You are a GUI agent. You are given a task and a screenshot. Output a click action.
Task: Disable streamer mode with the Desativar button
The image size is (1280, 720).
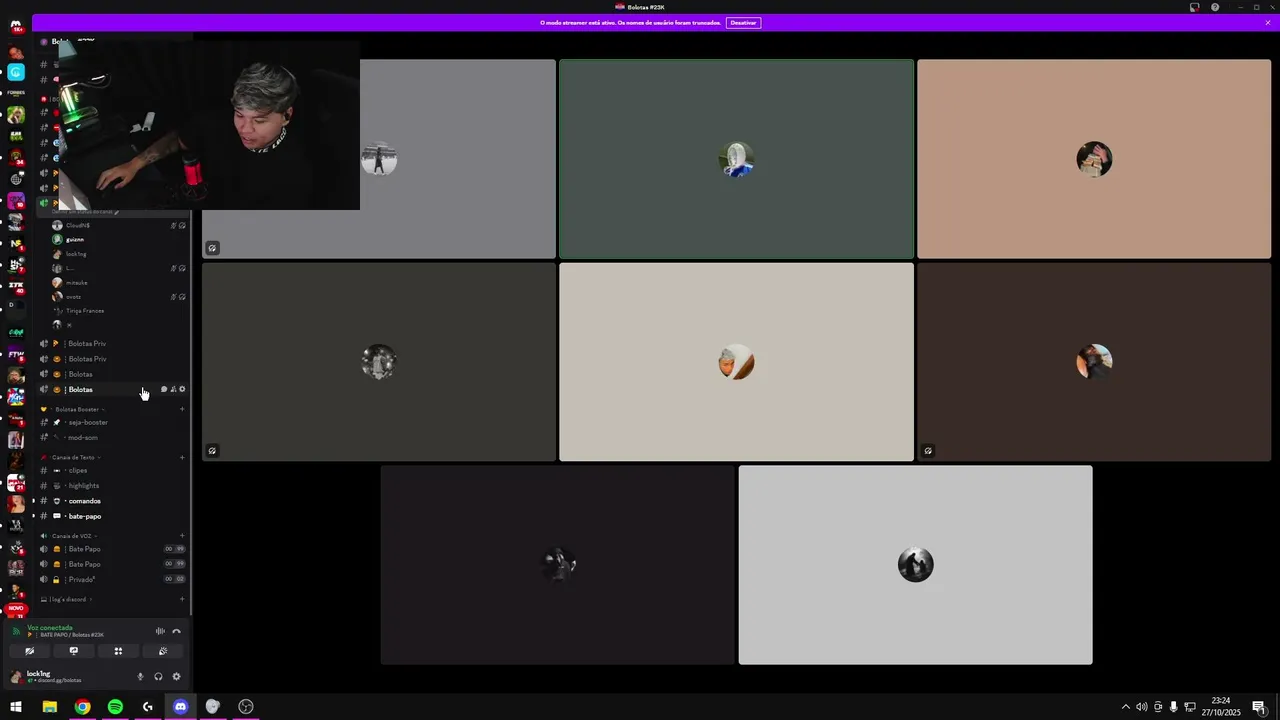[743, 22]
